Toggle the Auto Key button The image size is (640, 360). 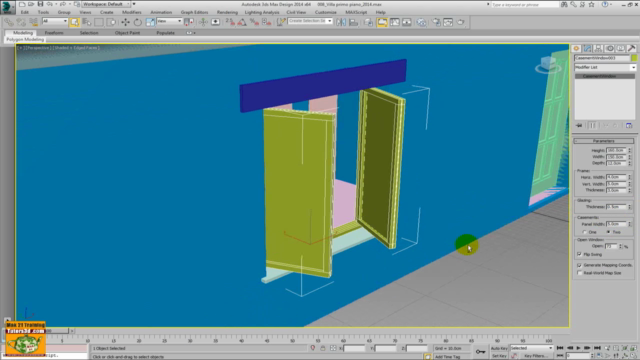(499, 348)
